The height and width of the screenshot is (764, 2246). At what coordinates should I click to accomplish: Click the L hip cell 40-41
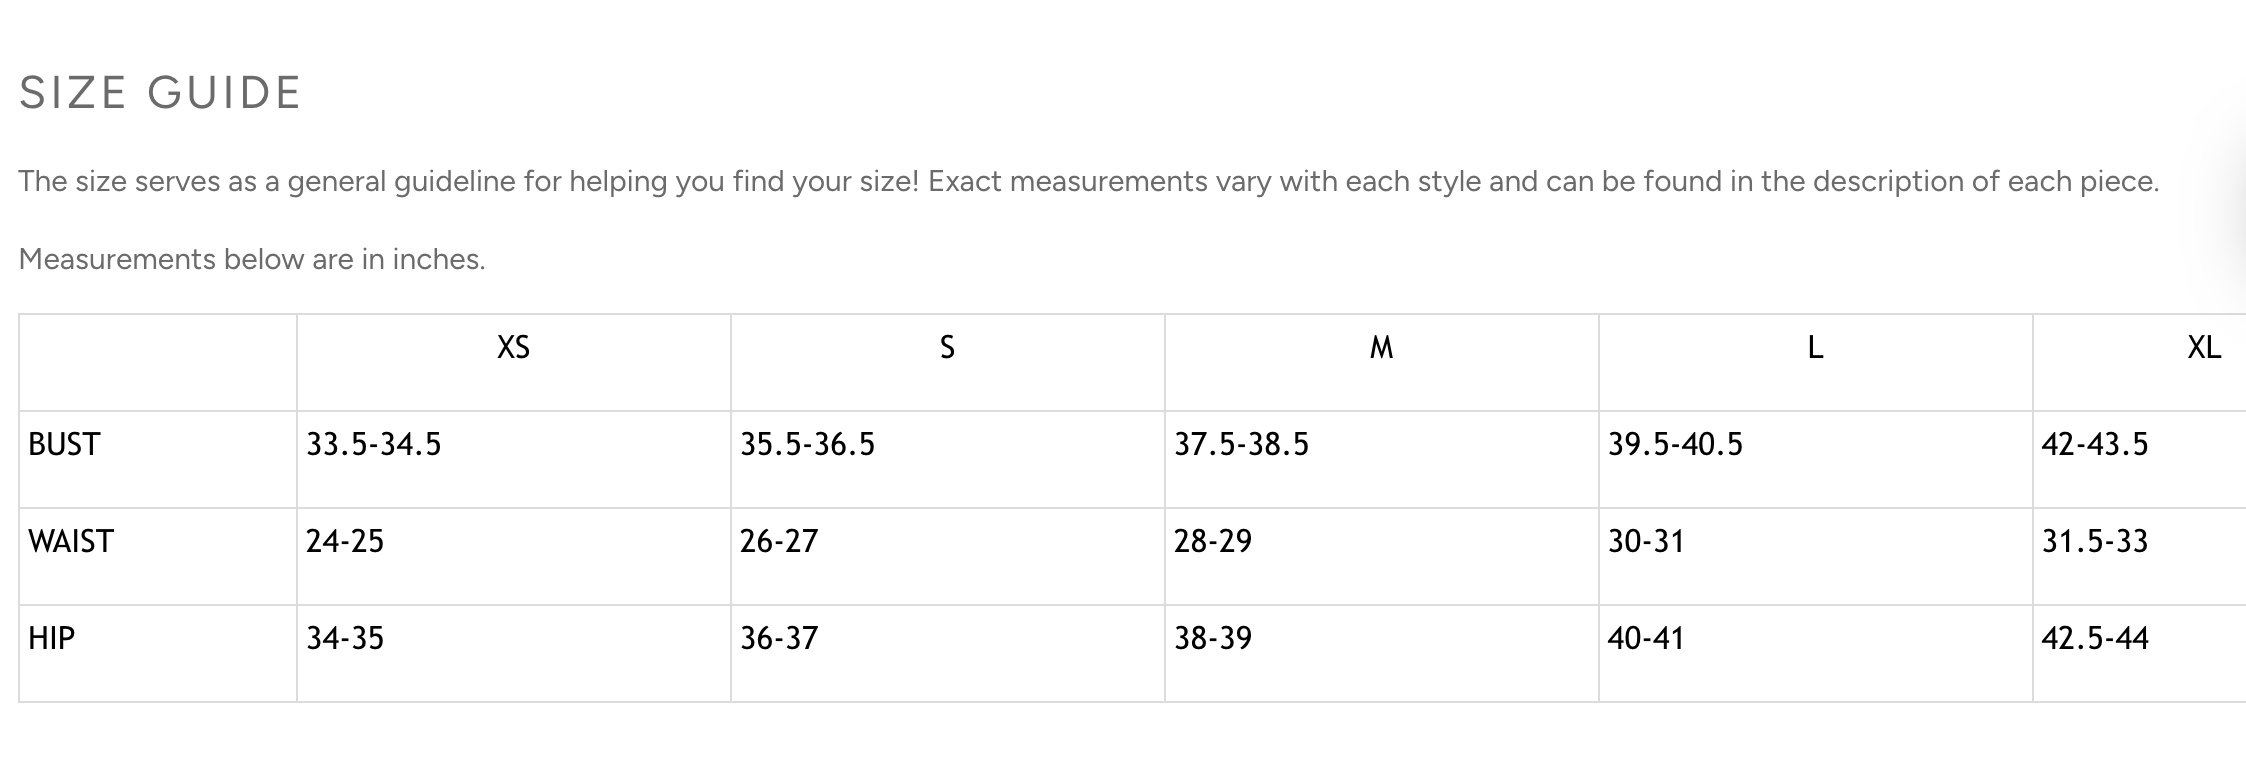[x=1646, y=638]
